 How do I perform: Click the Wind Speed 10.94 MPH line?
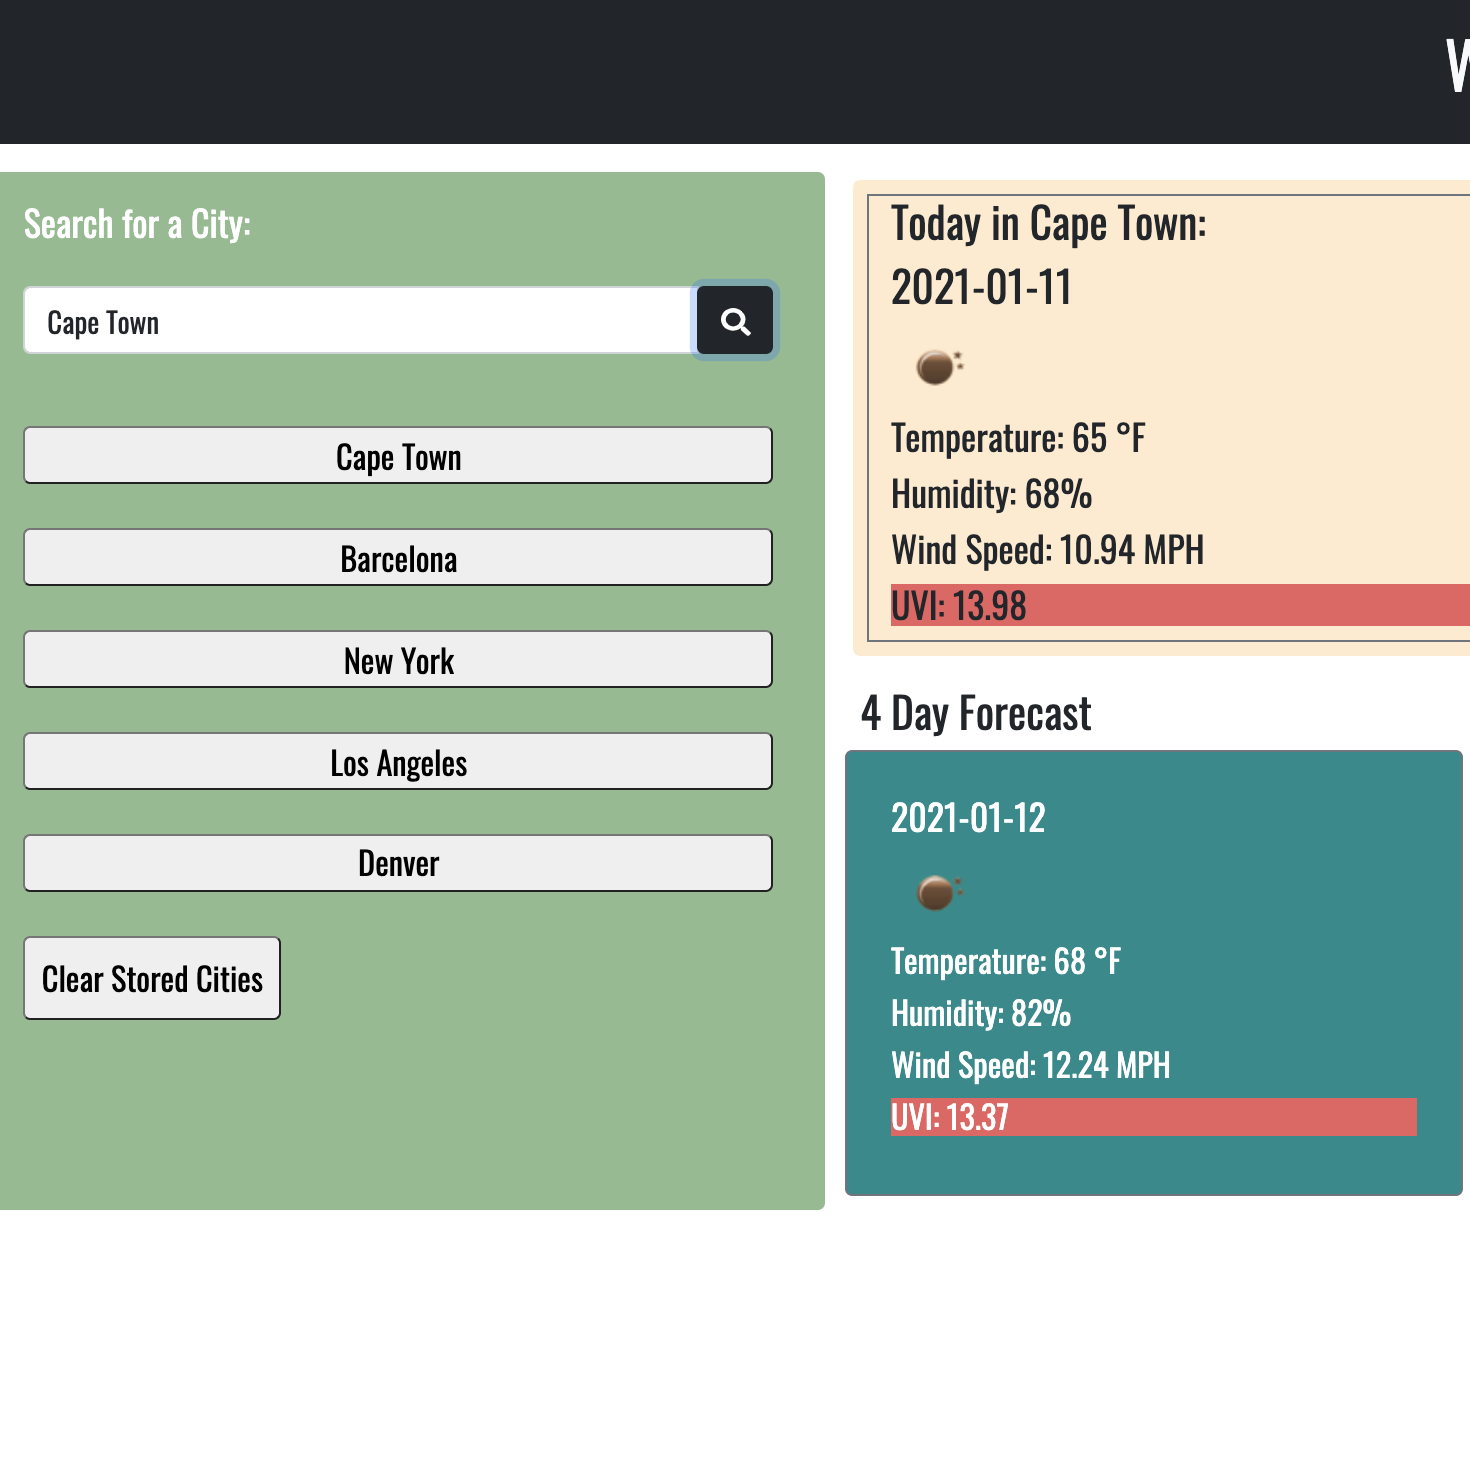[1047, 550]
